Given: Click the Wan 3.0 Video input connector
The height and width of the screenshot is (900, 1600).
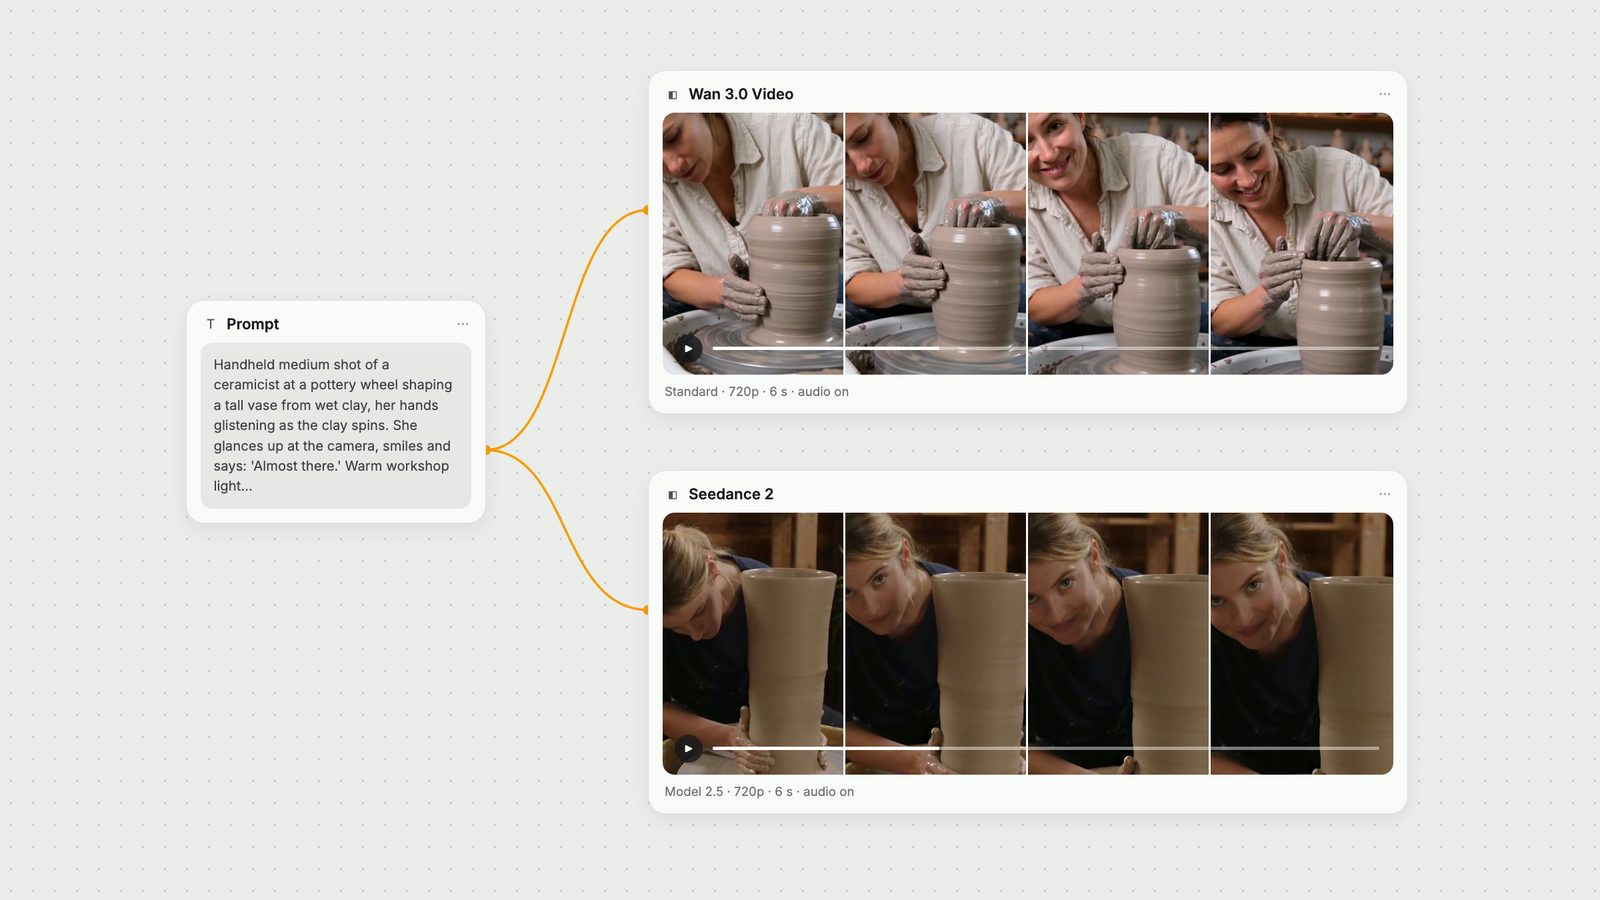Looking at the screenshot, I should [x=647, y=210].
